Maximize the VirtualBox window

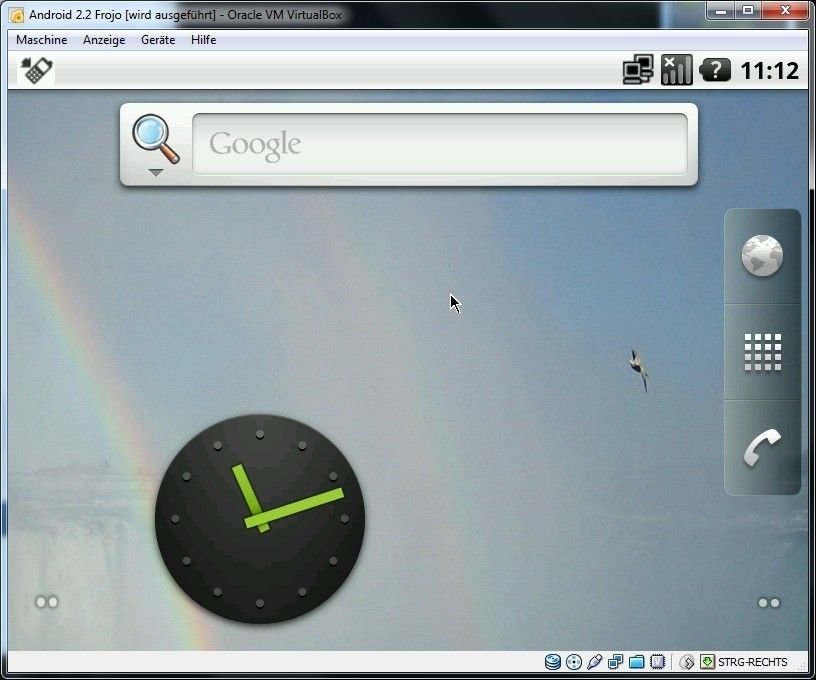[748, 10]
